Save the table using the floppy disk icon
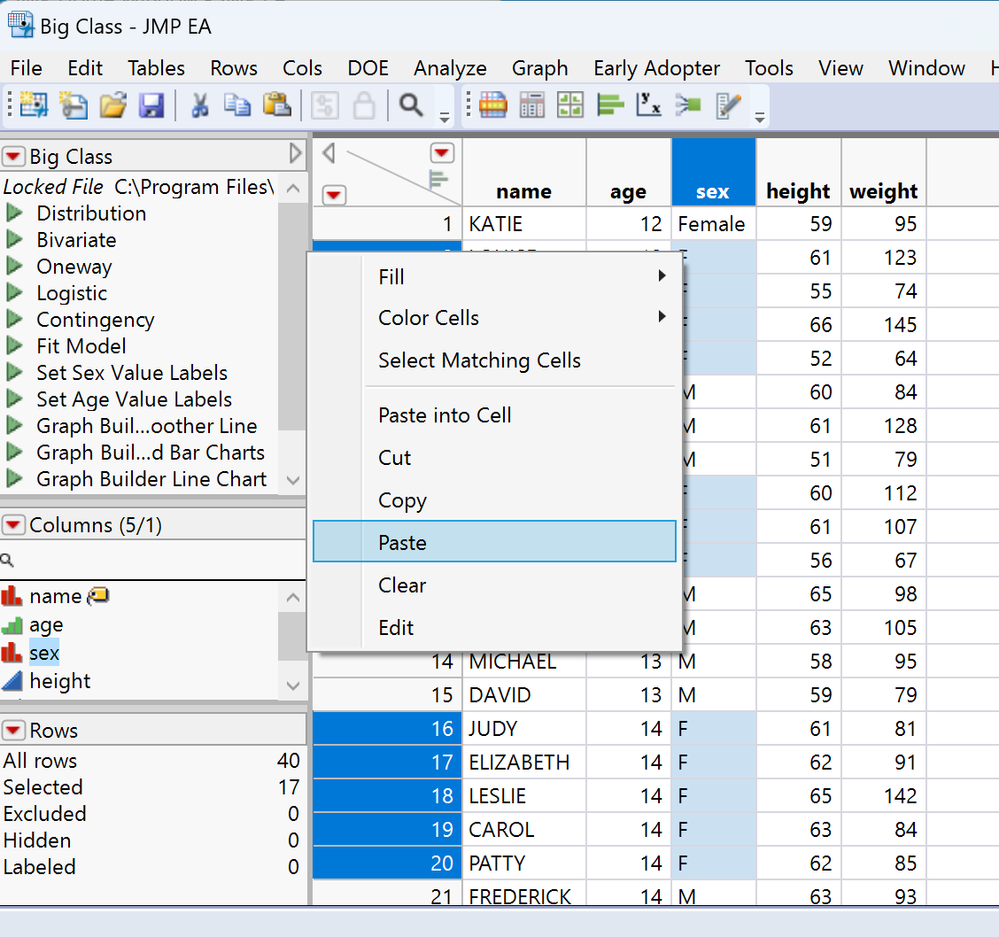The height and width of the screenshot is (937, 999). coord(152,105)
